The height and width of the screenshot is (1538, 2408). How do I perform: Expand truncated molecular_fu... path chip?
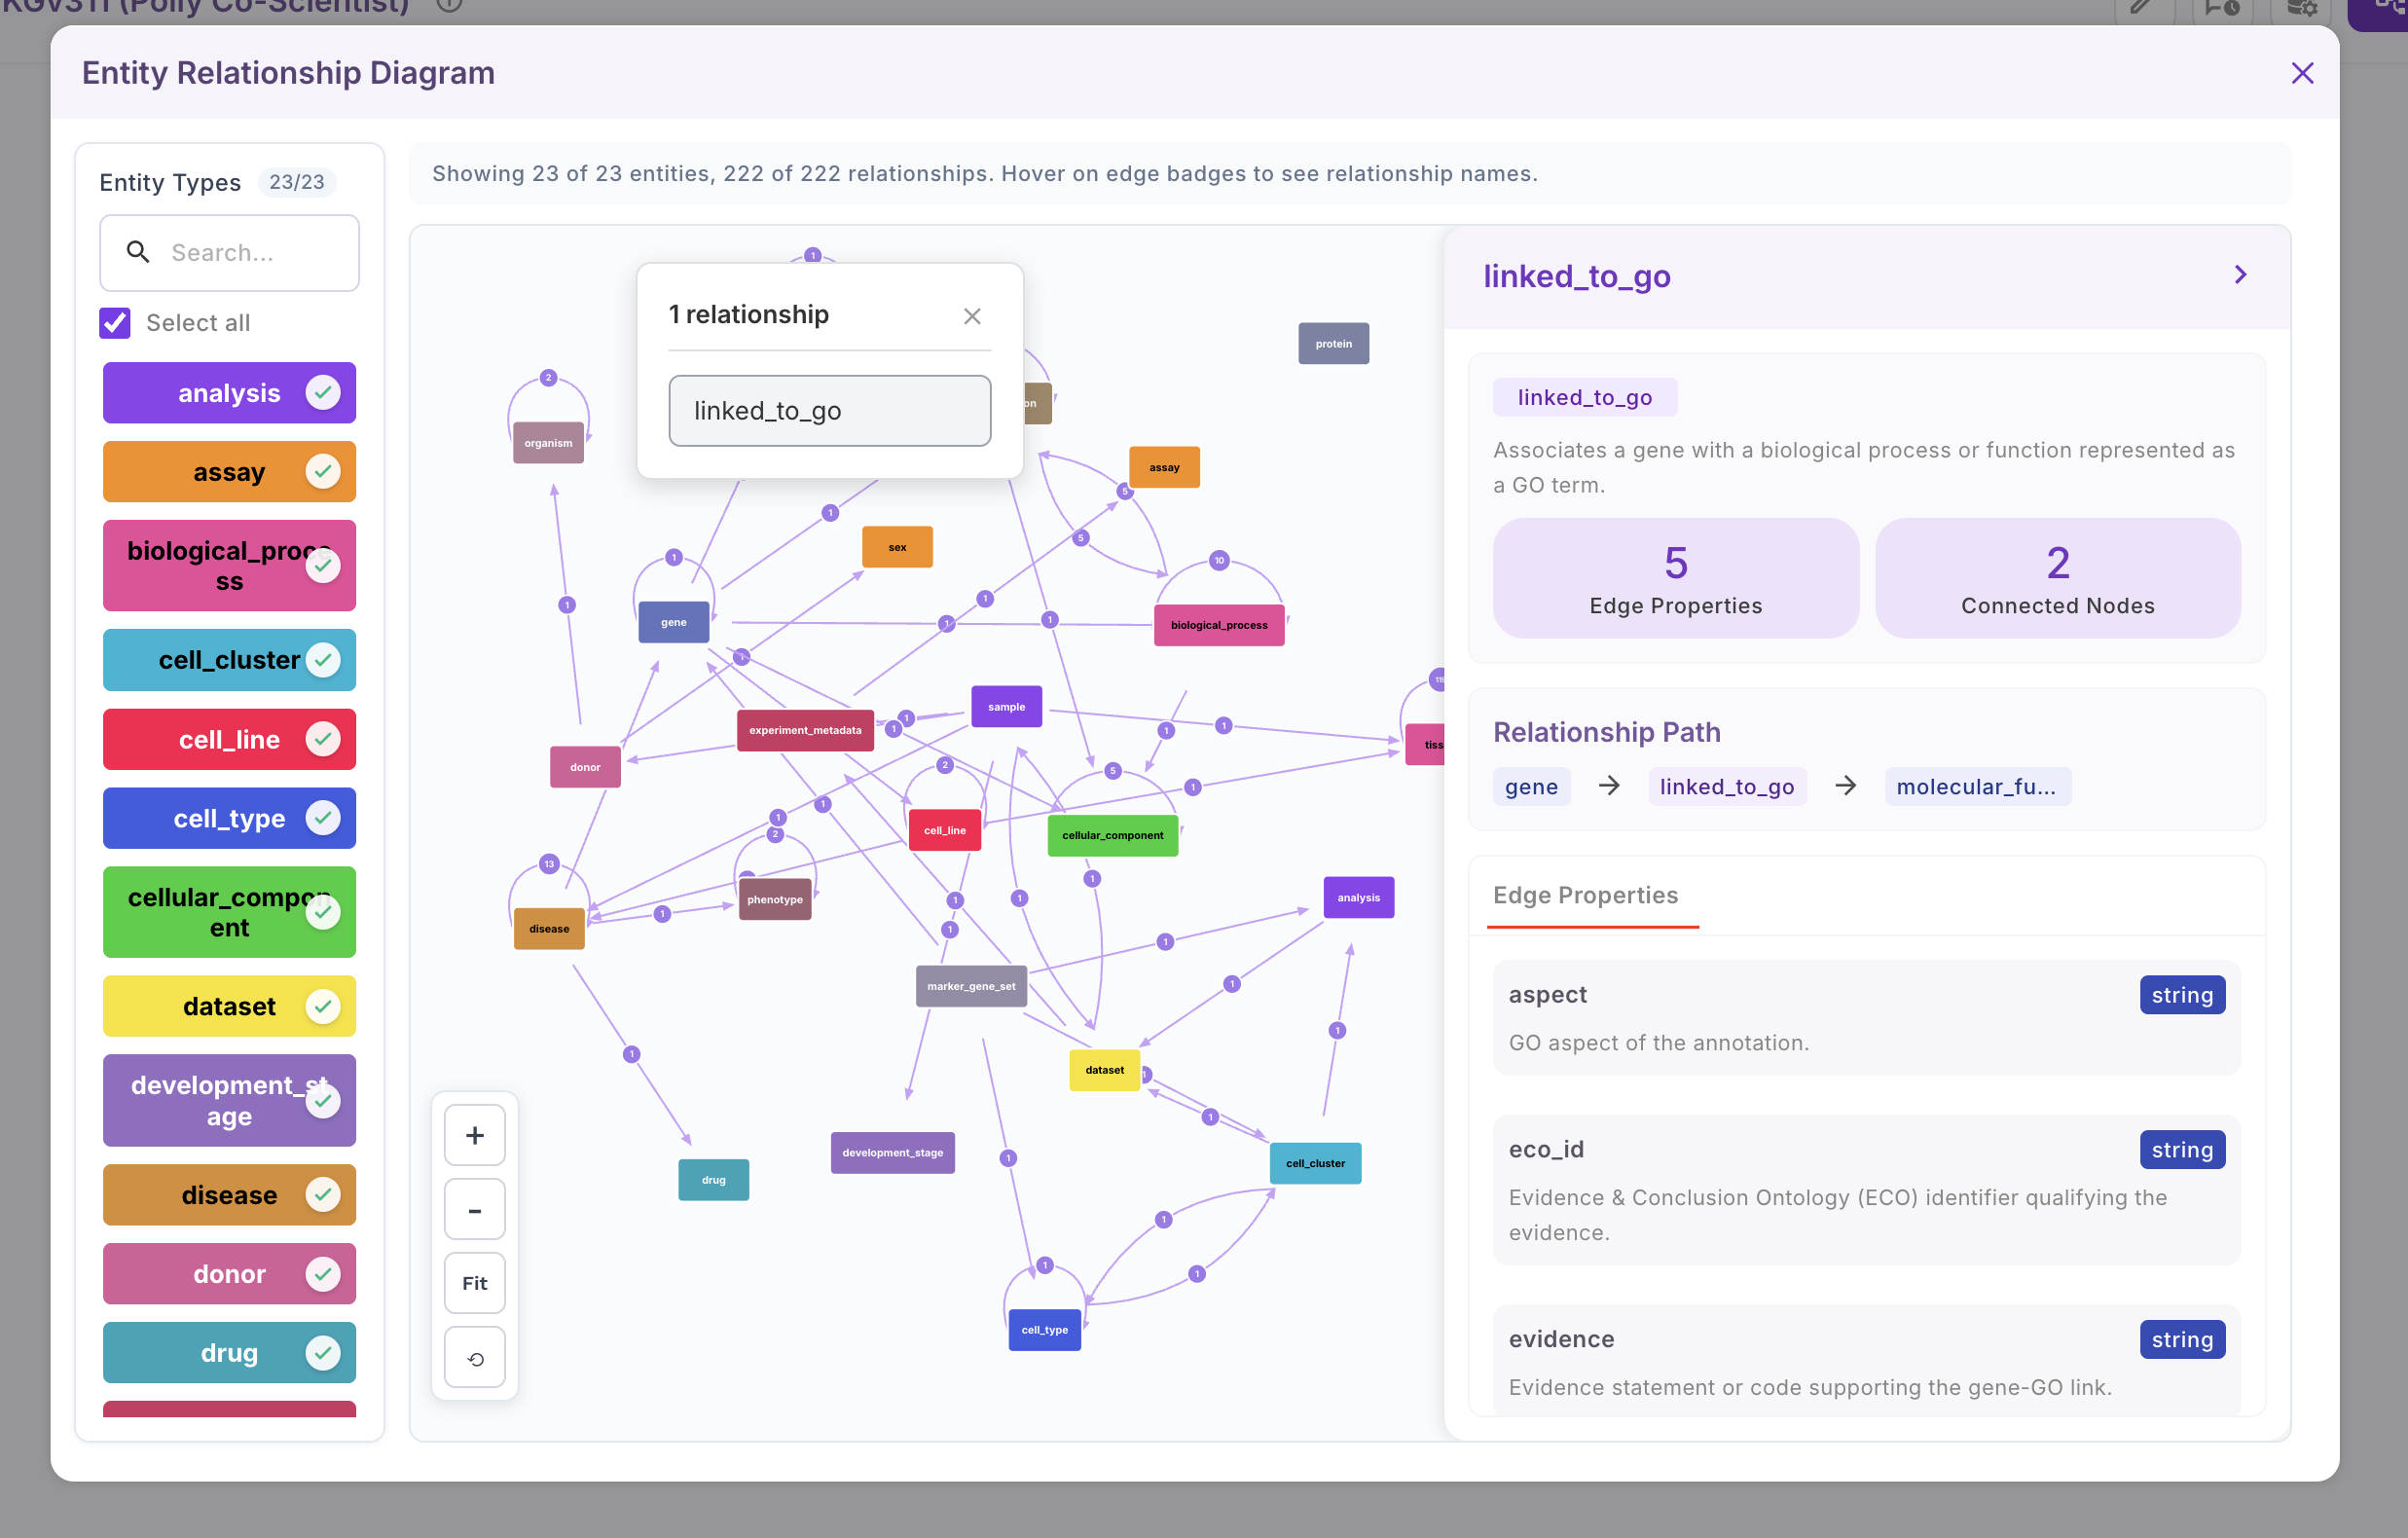pos(1975,787)
